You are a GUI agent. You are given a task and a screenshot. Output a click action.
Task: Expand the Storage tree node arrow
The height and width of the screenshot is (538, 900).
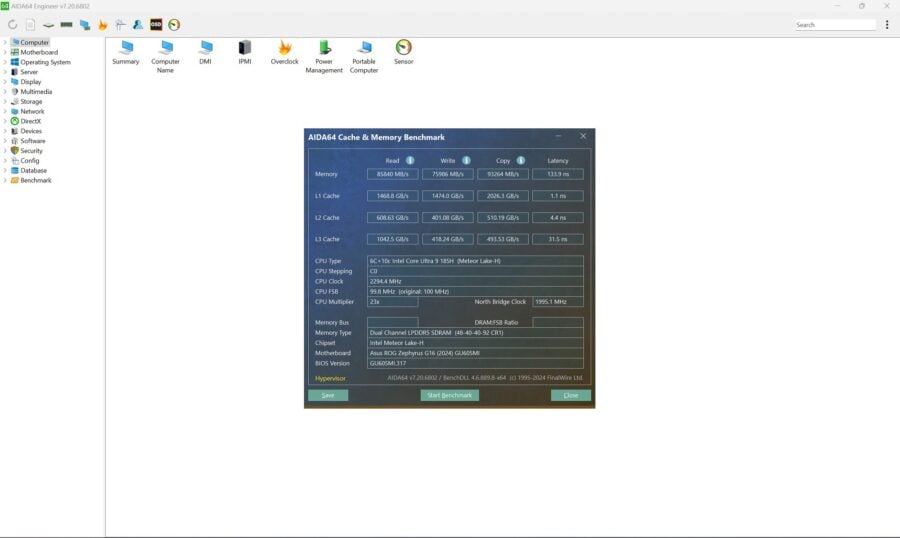pyautogui.click(x=5, y=102)
